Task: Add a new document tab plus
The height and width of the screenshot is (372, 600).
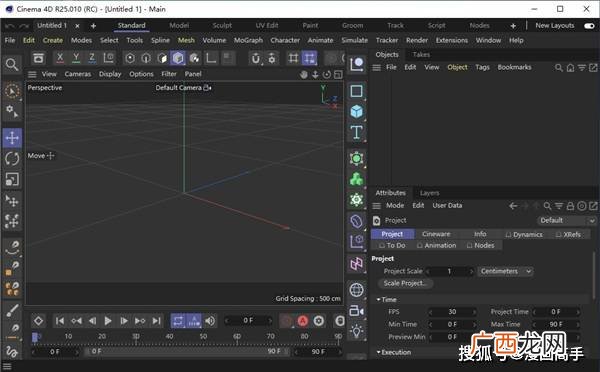Action: tap(93, 26)
